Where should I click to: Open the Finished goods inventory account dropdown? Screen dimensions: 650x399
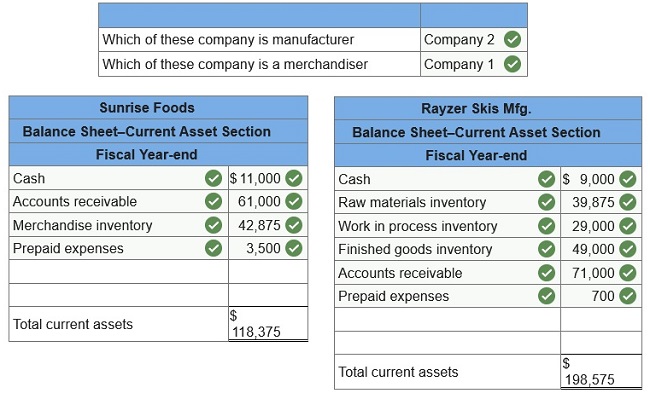(x=447, y=249)
